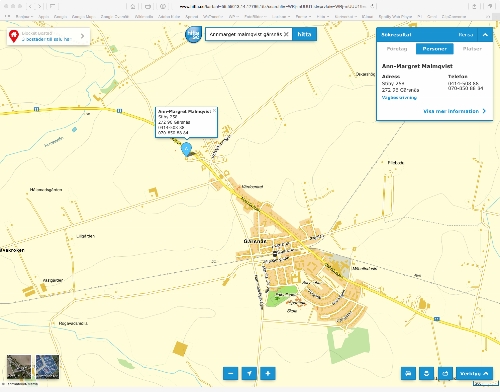Click the blue location pin on the map
The width and height of the screenshot is (500, 392).
(186, 149)
